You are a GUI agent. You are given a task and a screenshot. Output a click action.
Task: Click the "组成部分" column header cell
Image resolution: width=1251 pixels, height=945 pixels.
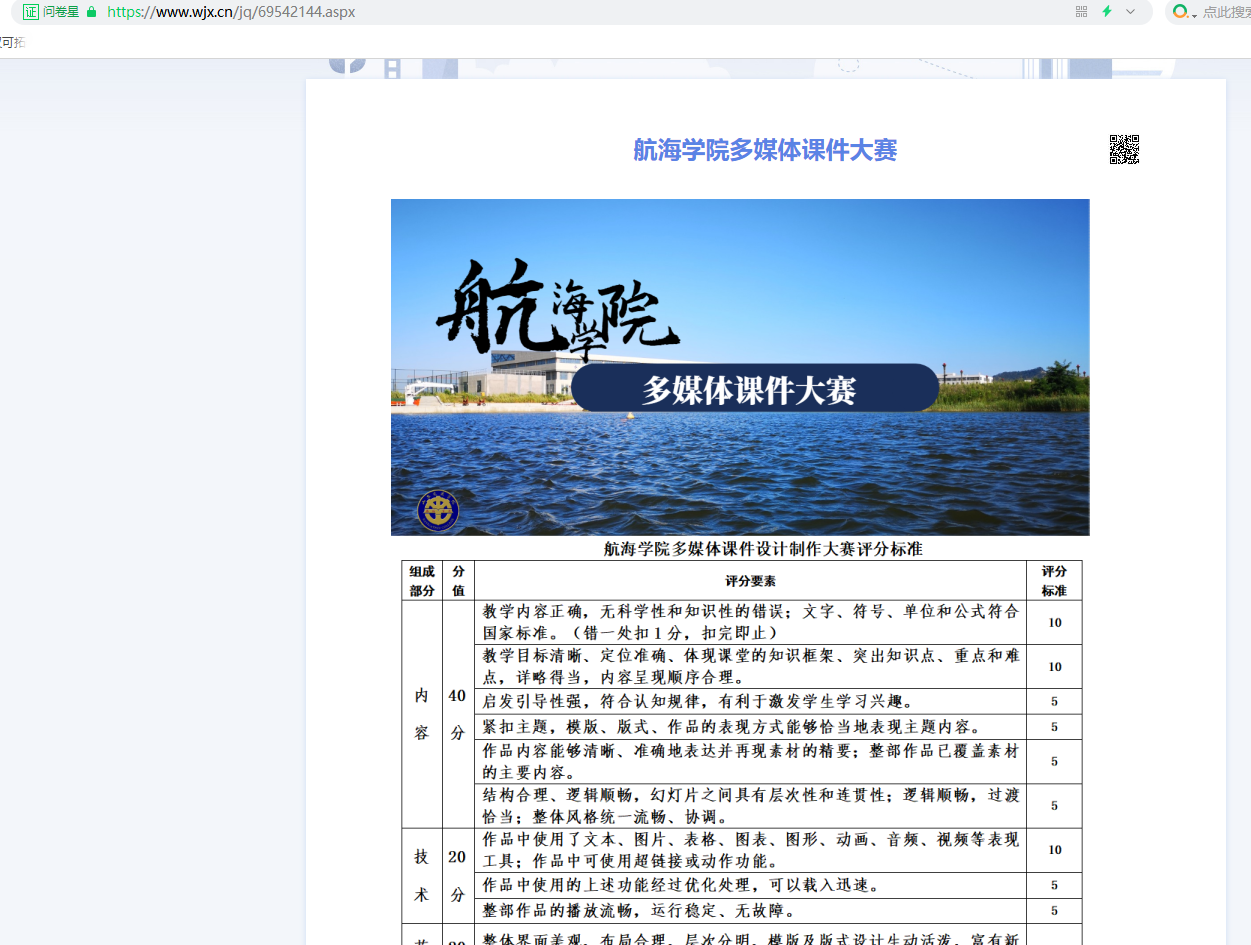tap(422, 581)
